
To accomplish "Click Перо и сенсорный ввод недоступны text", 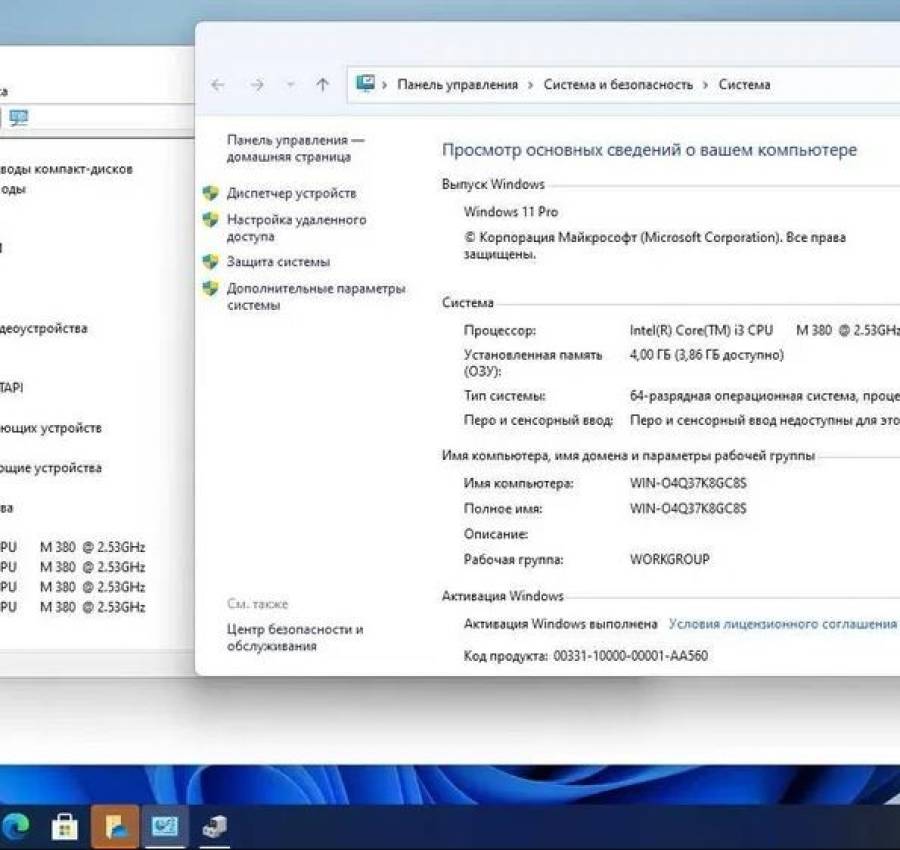I will (x=765, y=420).
